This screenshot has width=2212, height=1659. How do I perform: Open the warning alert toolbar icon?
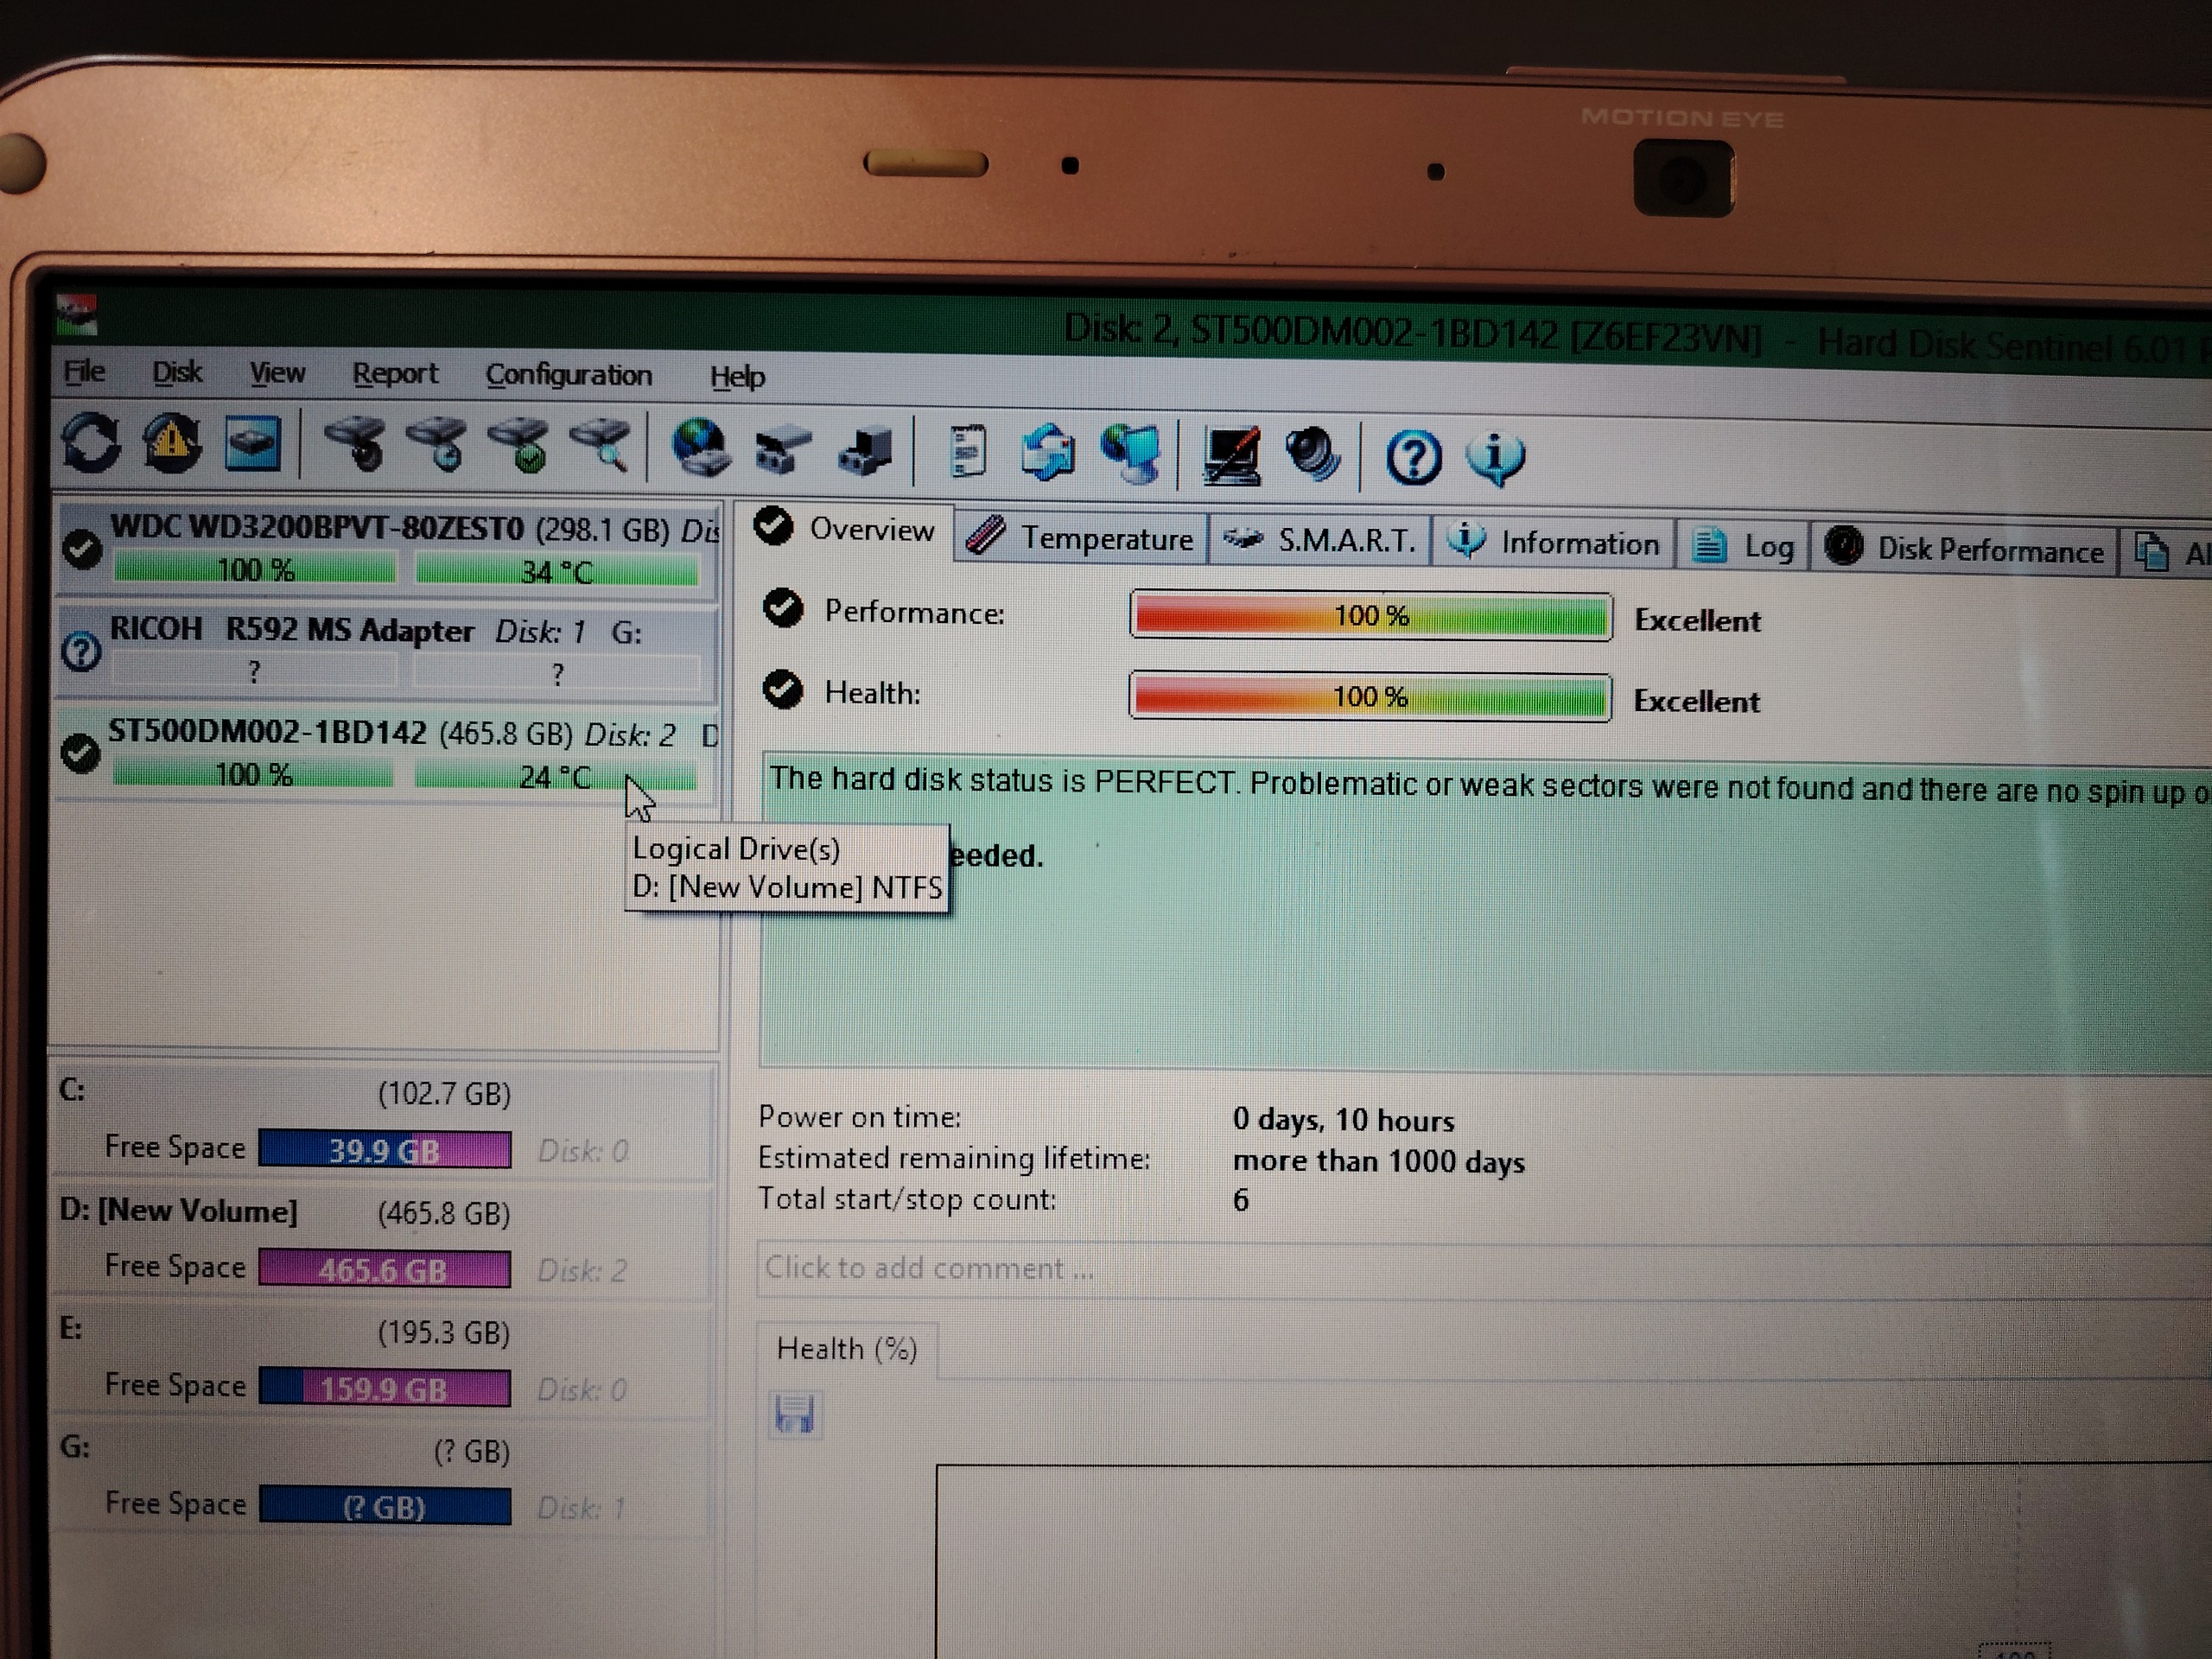tap(172, 443)
